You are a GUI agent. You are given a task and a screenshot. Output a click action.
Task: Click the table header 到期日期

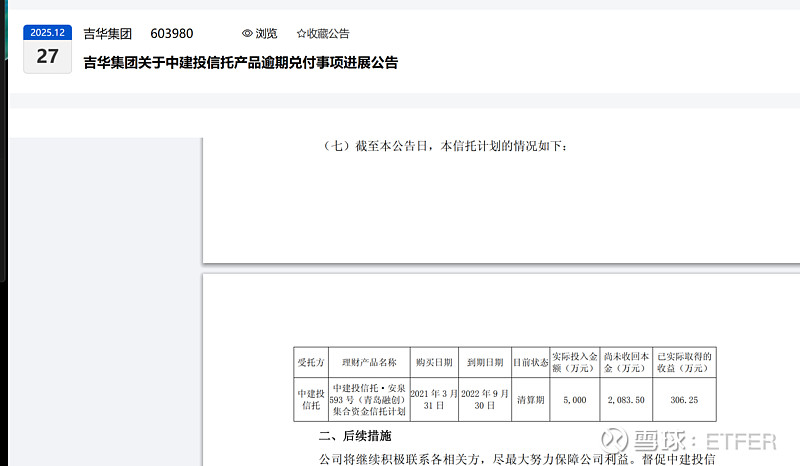[x=485, y=362]
